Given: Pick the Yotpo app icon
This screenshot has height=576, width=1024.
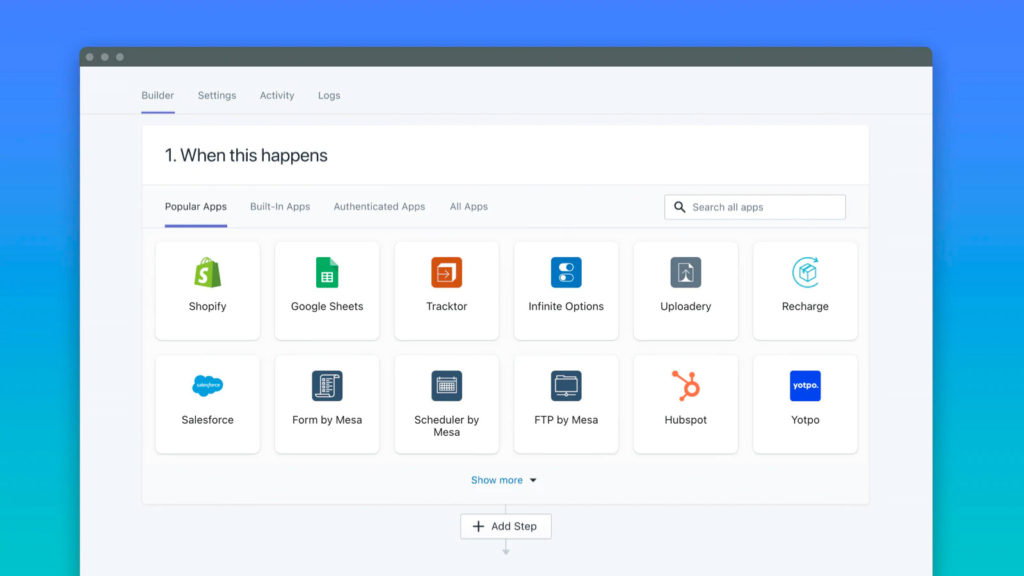Looking at the screenshot, I should (x=805, y=386).
